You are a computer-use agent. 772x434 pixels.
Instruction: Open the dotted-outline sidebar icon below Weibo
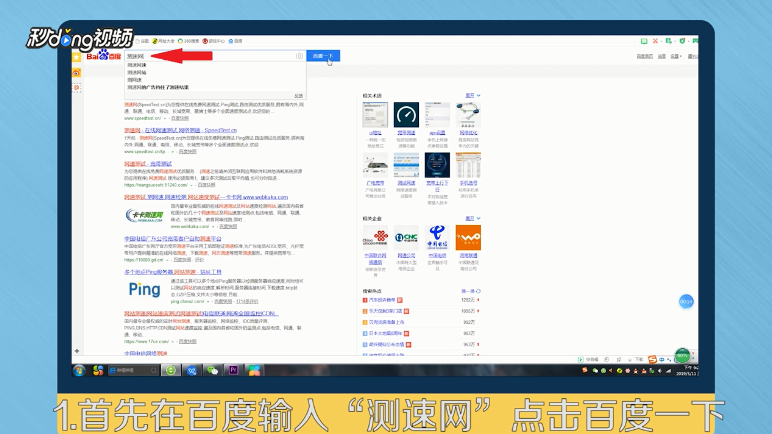(77, 88)
